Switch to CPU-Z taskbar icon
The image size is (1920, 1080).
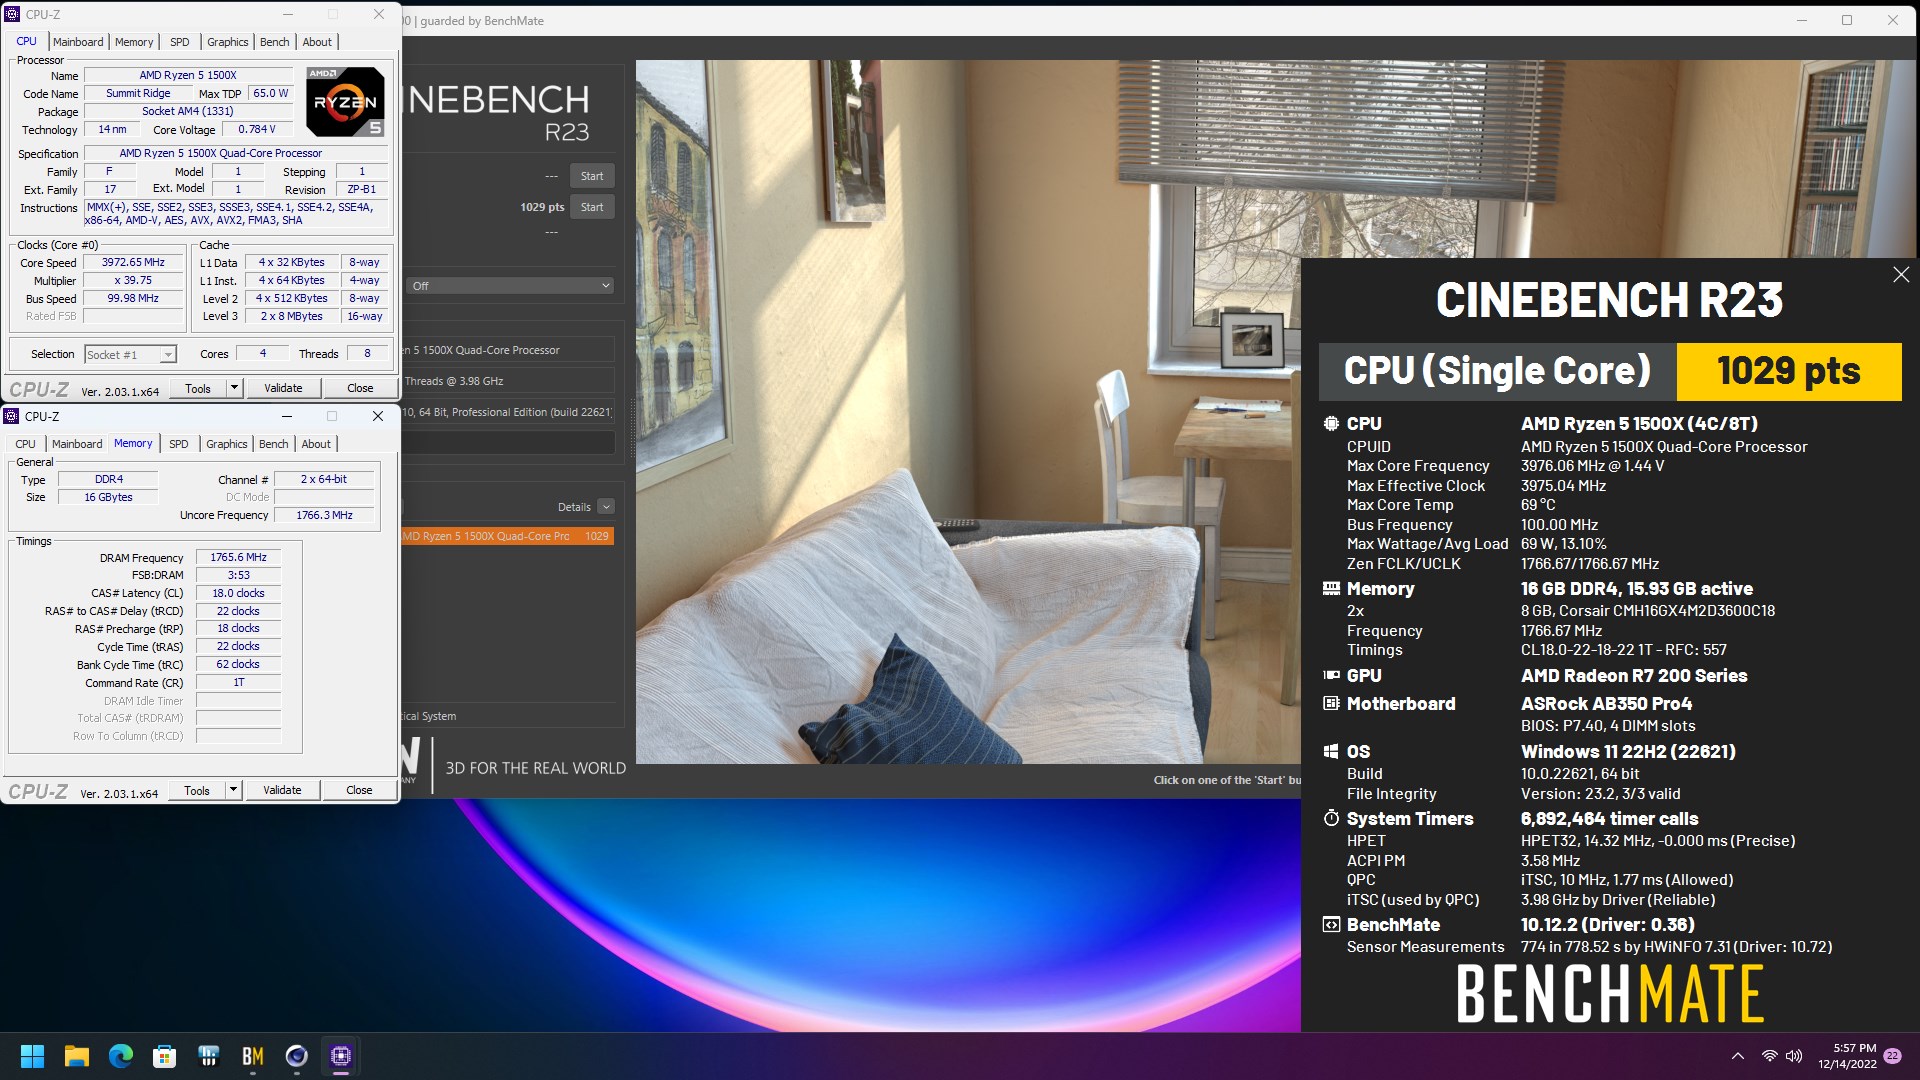pos(341,1056)
